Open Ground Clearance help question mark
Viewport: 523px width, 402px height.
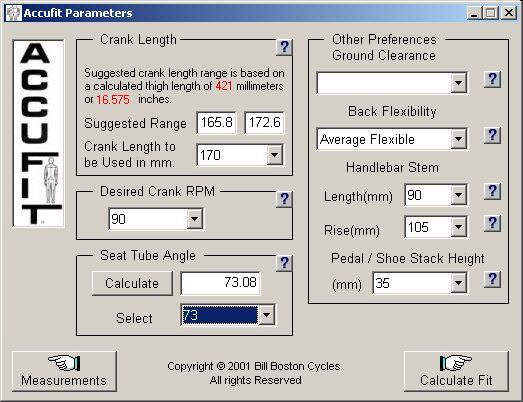[x=492, y=79]
